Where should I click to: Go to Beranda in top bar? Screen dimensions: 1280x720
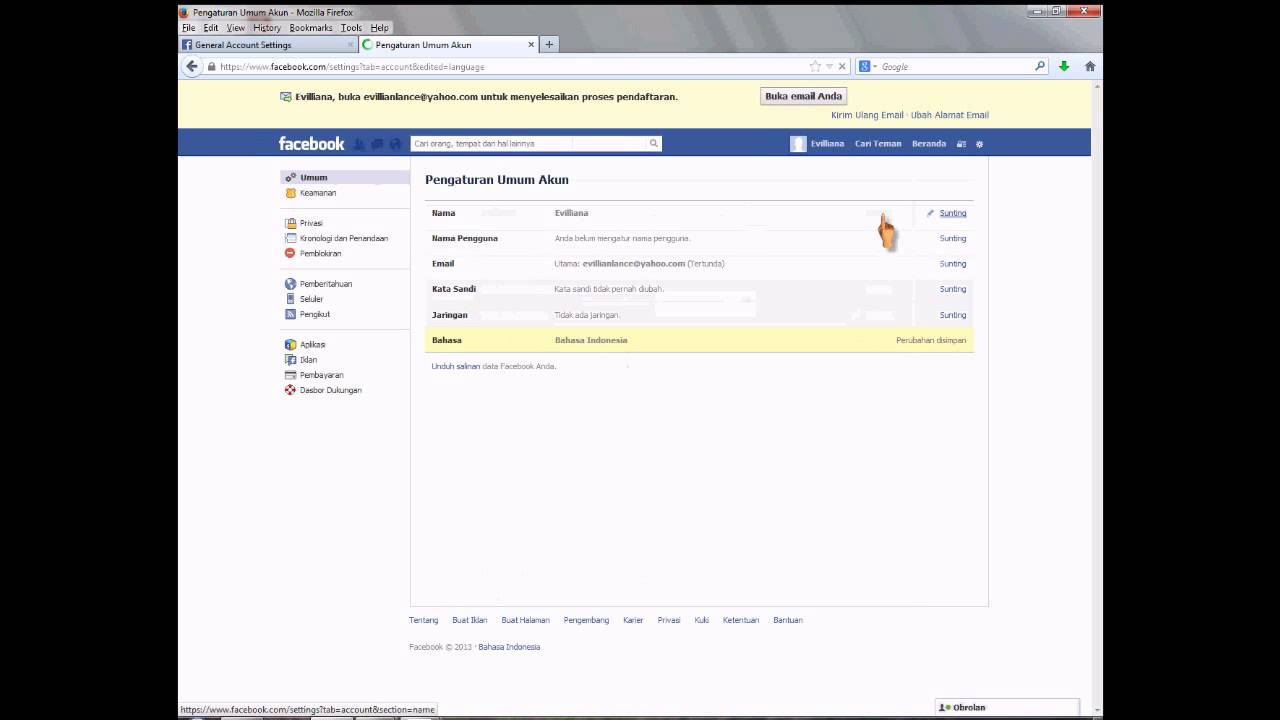click(929, 144)
